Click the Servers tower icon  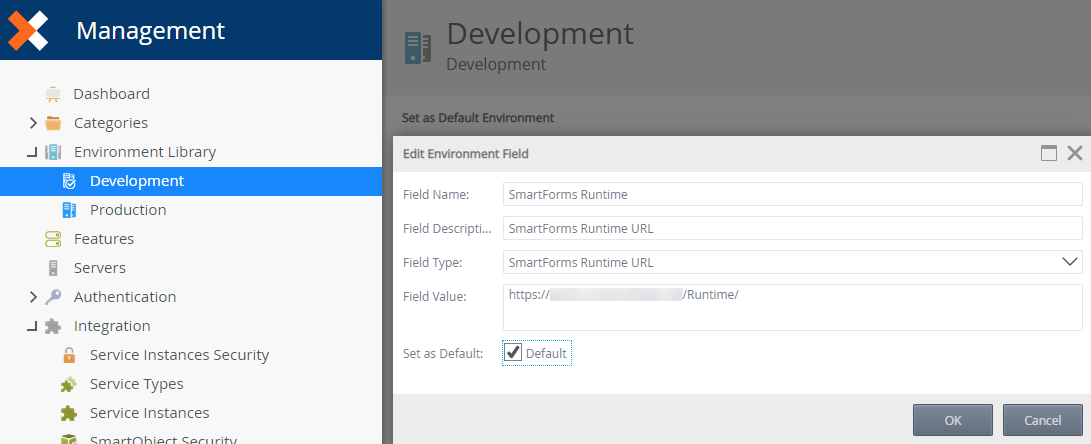(53, 268)
